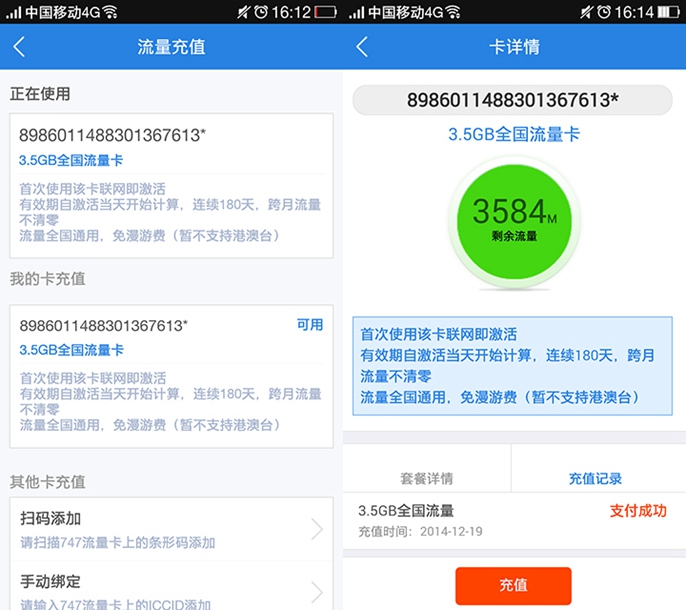Image resolution: width=686 pixels, height=610 pixels.
Task: Expand 手动绑定 chevron arrow
Action: [x=316, y=591]
